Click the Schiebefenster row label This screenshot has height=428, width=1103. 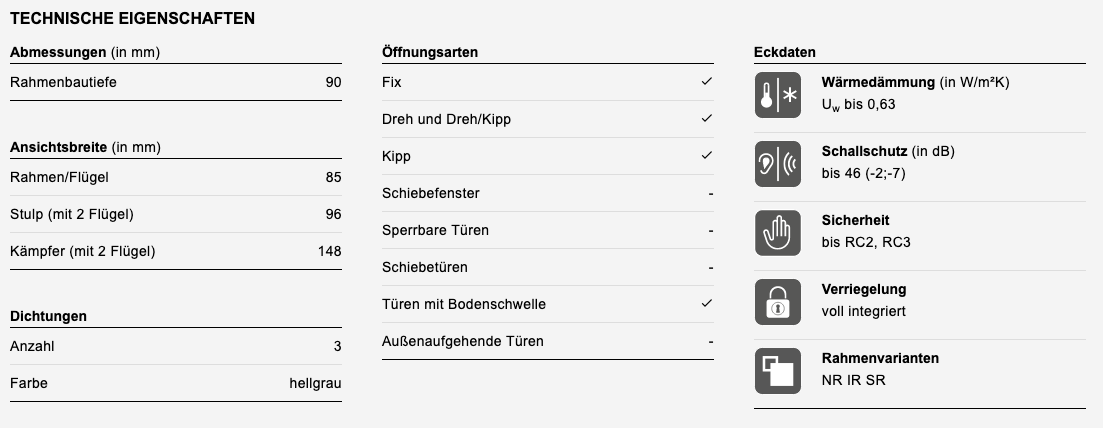coord(431,193)
